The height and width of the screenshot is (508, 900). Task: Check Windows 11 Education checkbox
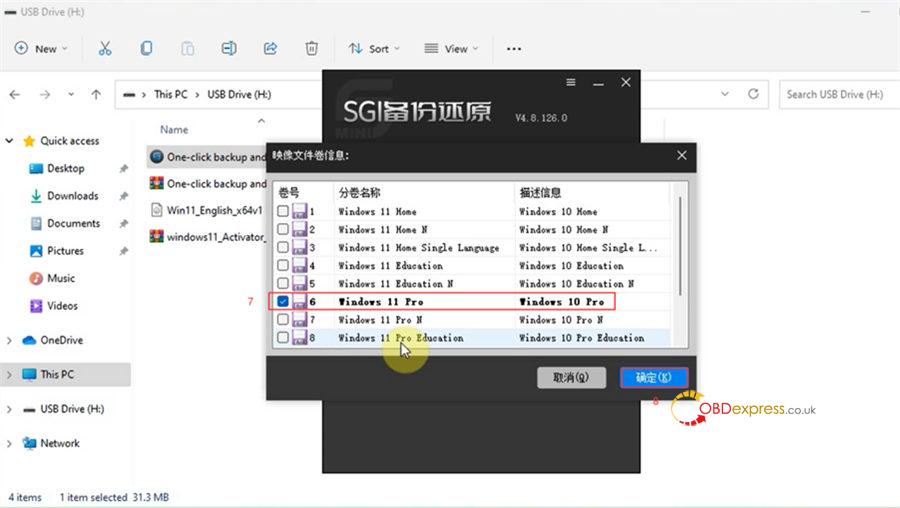coord(282,265)
